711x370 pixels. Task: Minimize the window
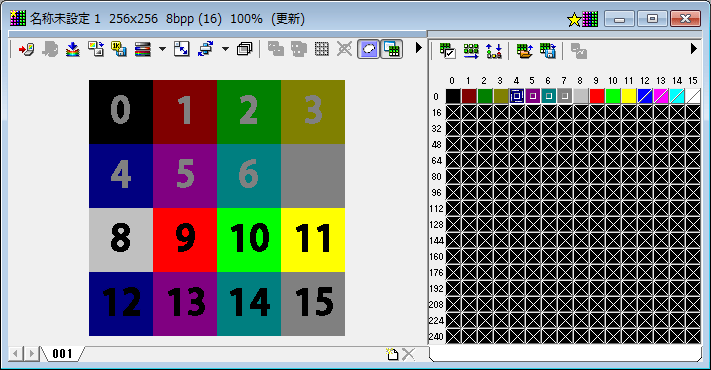coord(619,19)
